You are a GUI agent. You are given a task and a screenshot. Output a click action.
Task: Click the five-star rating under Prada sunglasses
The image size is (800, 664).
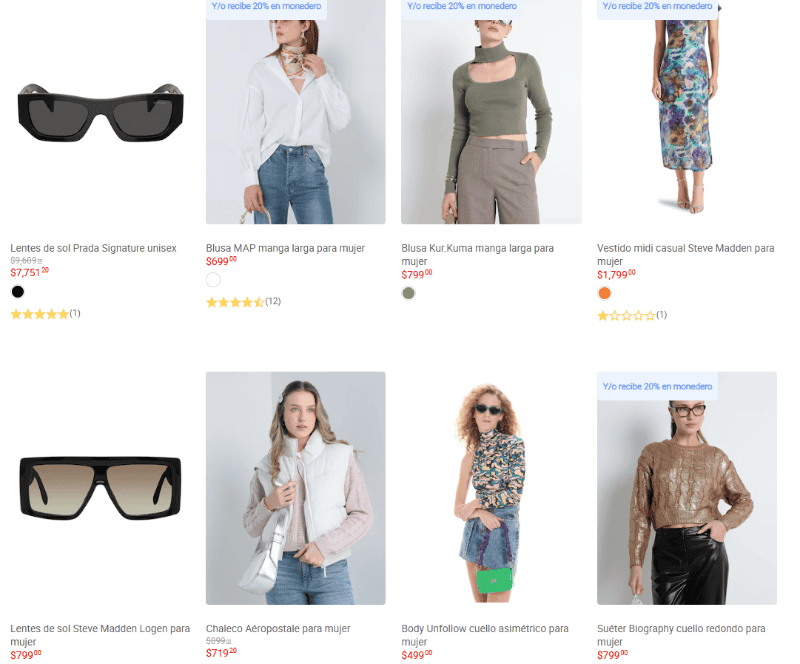40,314
